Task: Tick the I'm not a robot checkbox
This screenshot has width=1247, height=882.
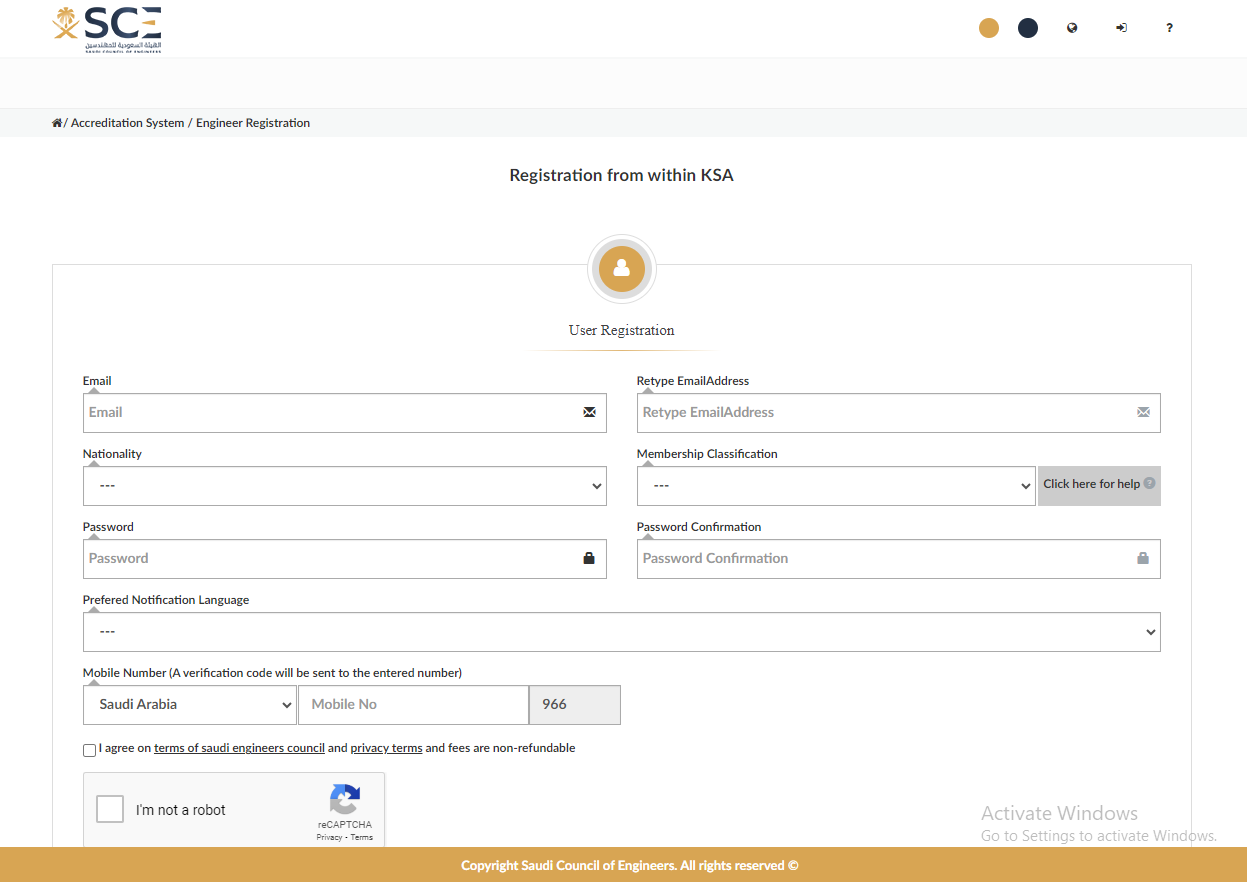Action: 110,809
